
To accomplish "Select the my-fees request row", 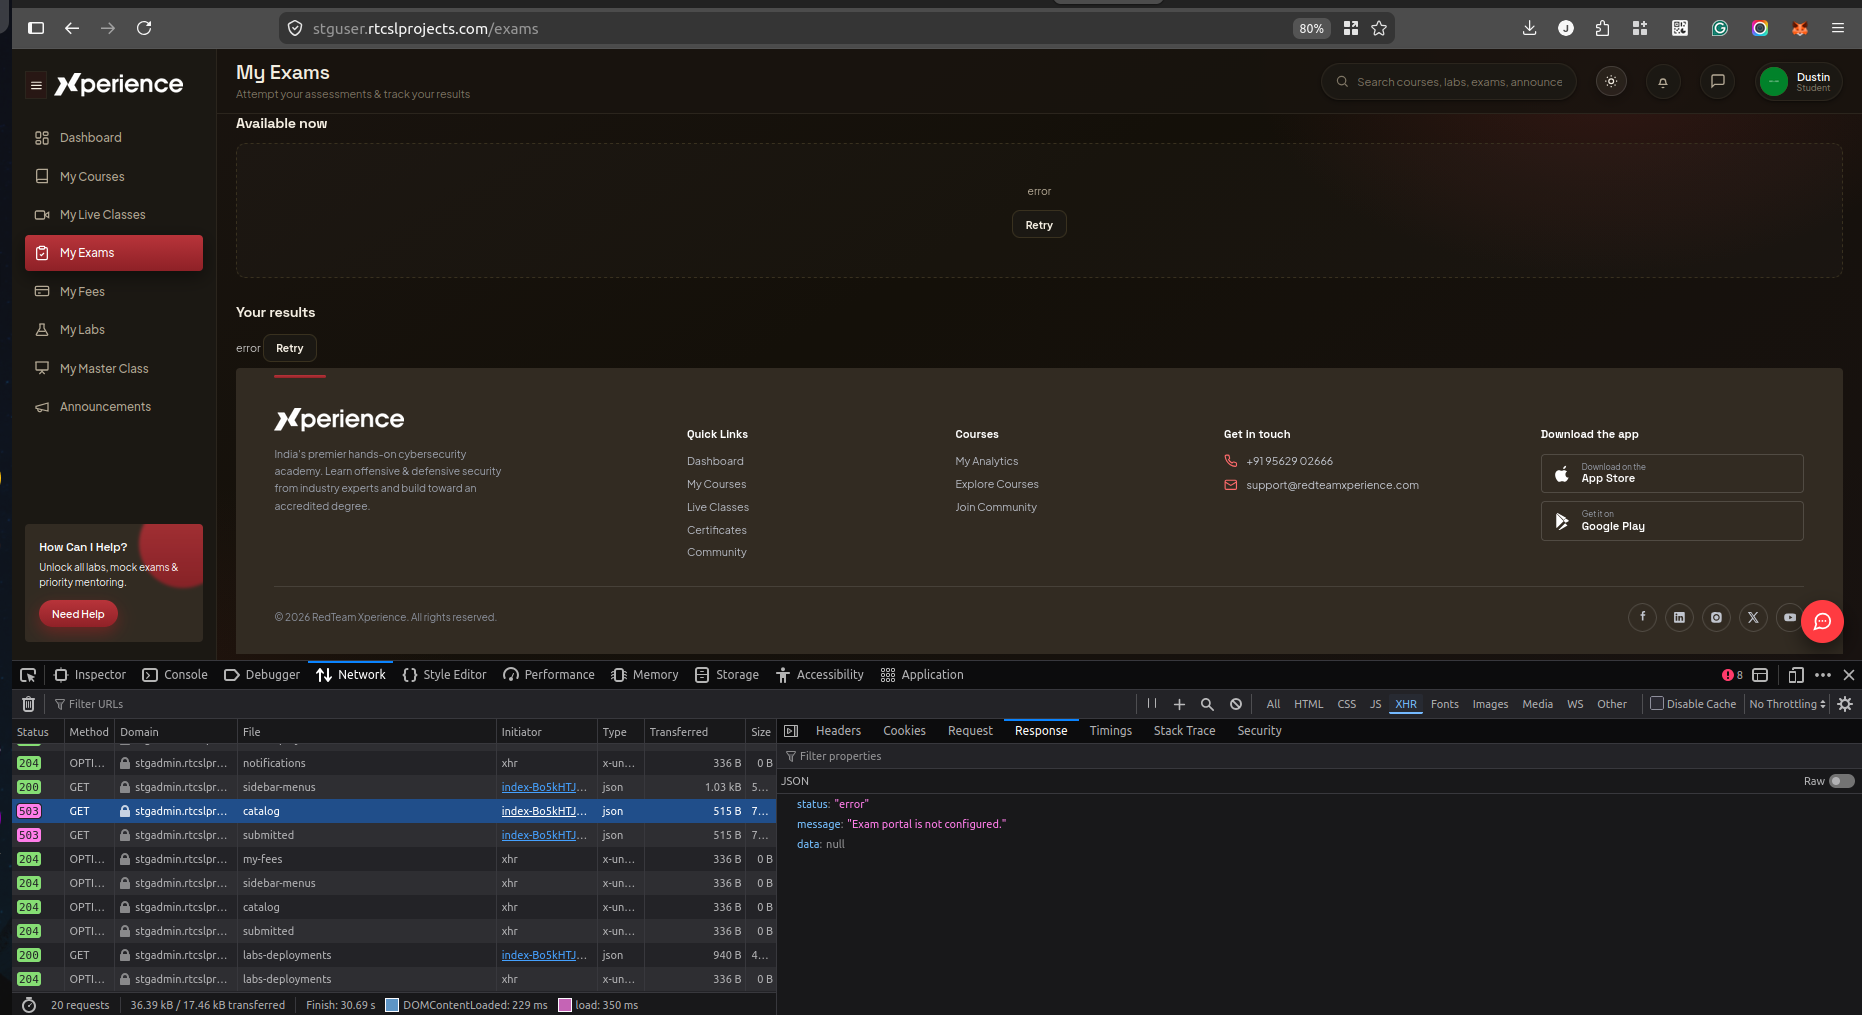I will (x=394, y=859).
